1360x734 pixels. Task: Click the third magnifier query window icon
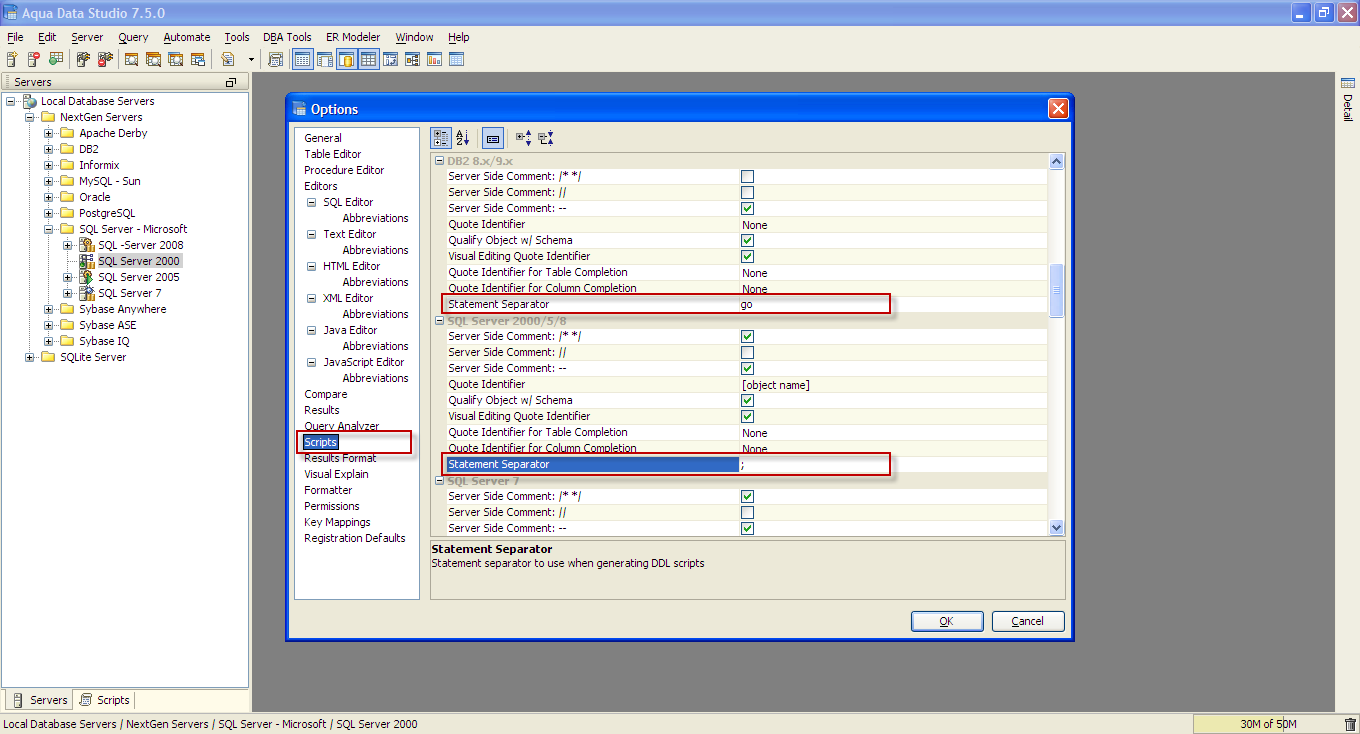pos(176,60)
